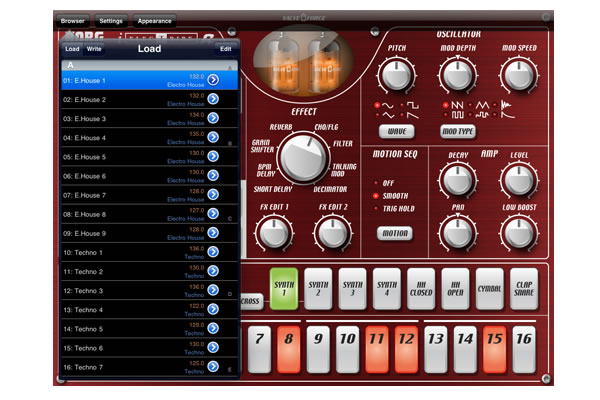The image size is (600, 400).
Task: Click the section A header in list
Action: coord(149,65)
